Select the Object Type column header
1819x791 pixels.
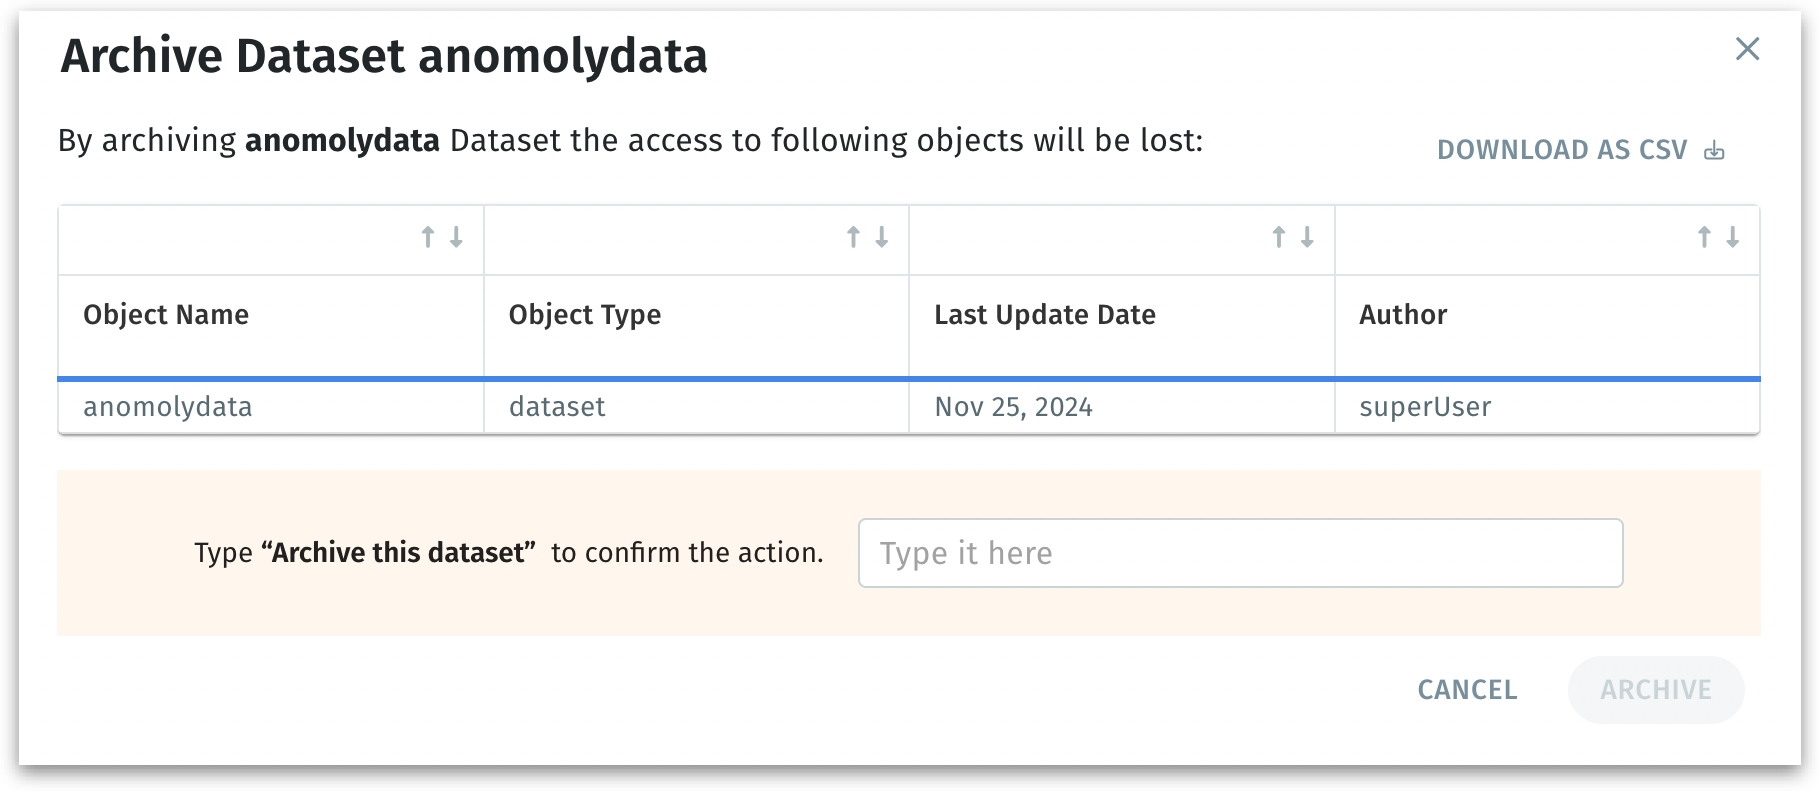tap(585, 315)
